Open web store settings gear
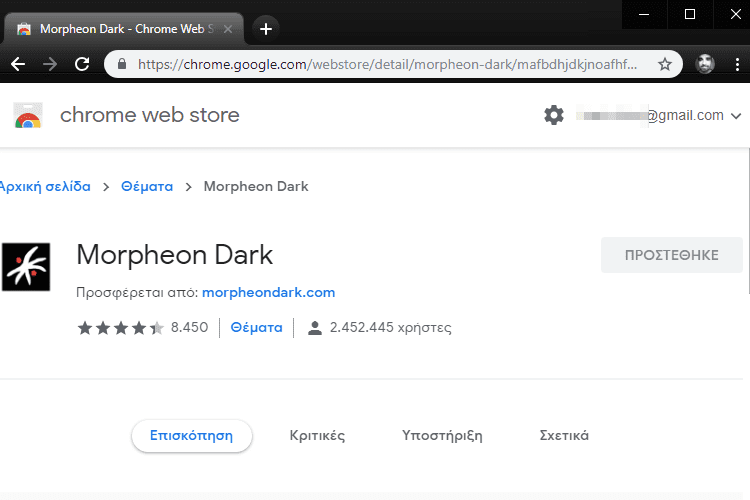Image resolution: width=750 pixels, height=500 pixels. 554,115
